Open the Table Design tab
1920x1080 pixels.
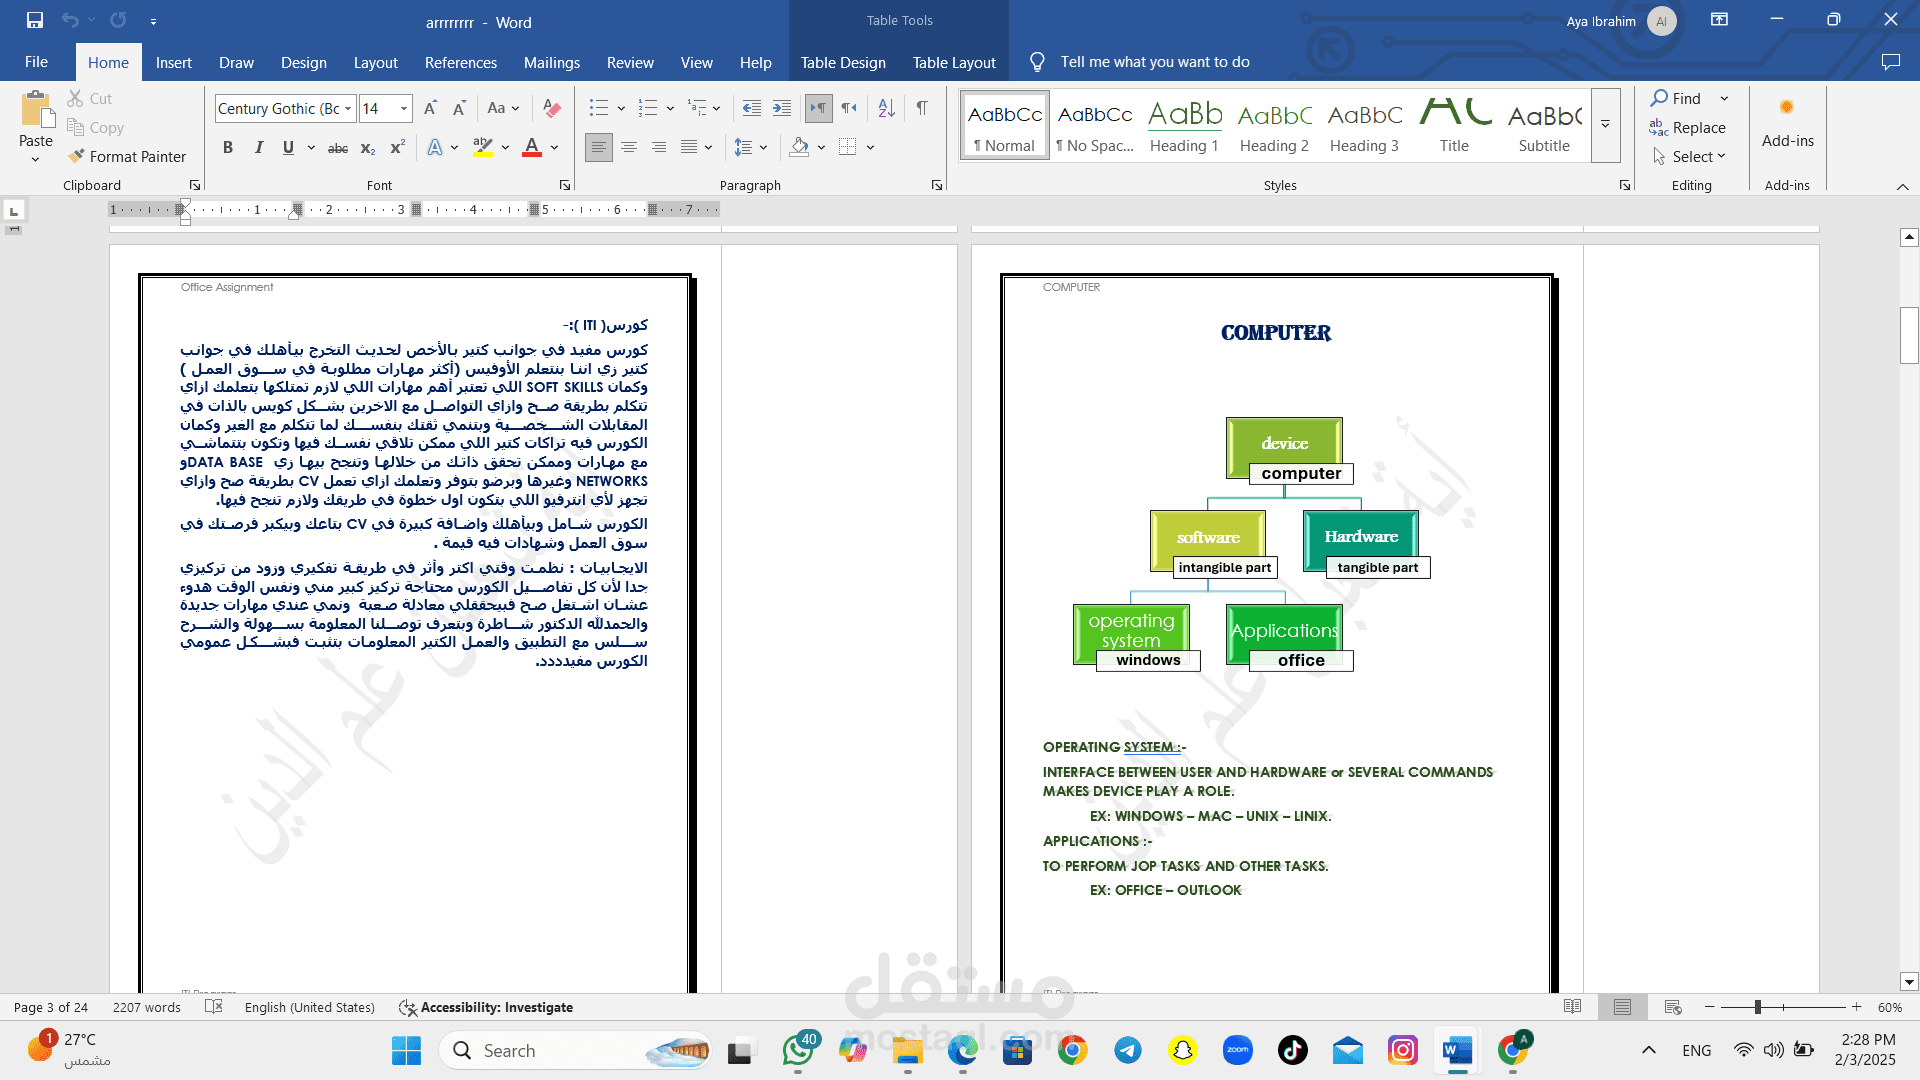[x=843, y=62]
